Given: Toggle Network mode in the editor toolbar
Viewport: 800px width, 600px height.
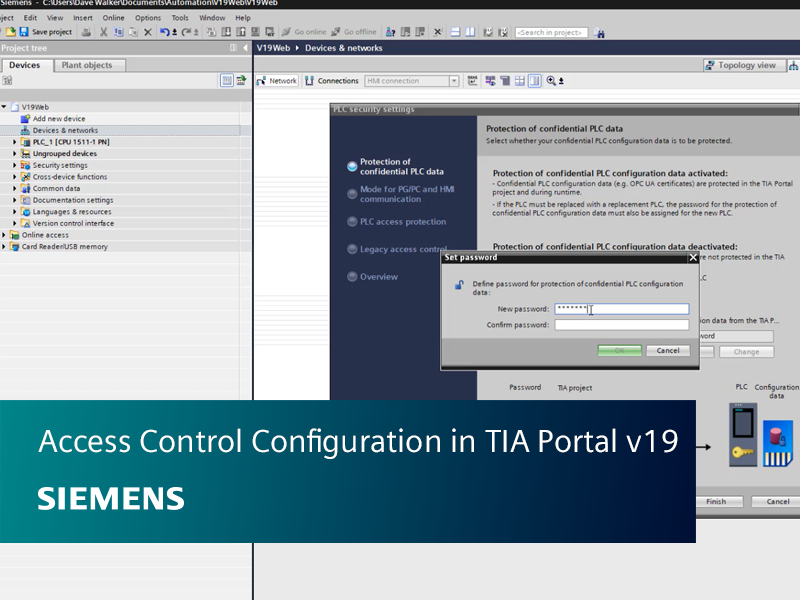Looking at the screenshot, I should point(277,80).
